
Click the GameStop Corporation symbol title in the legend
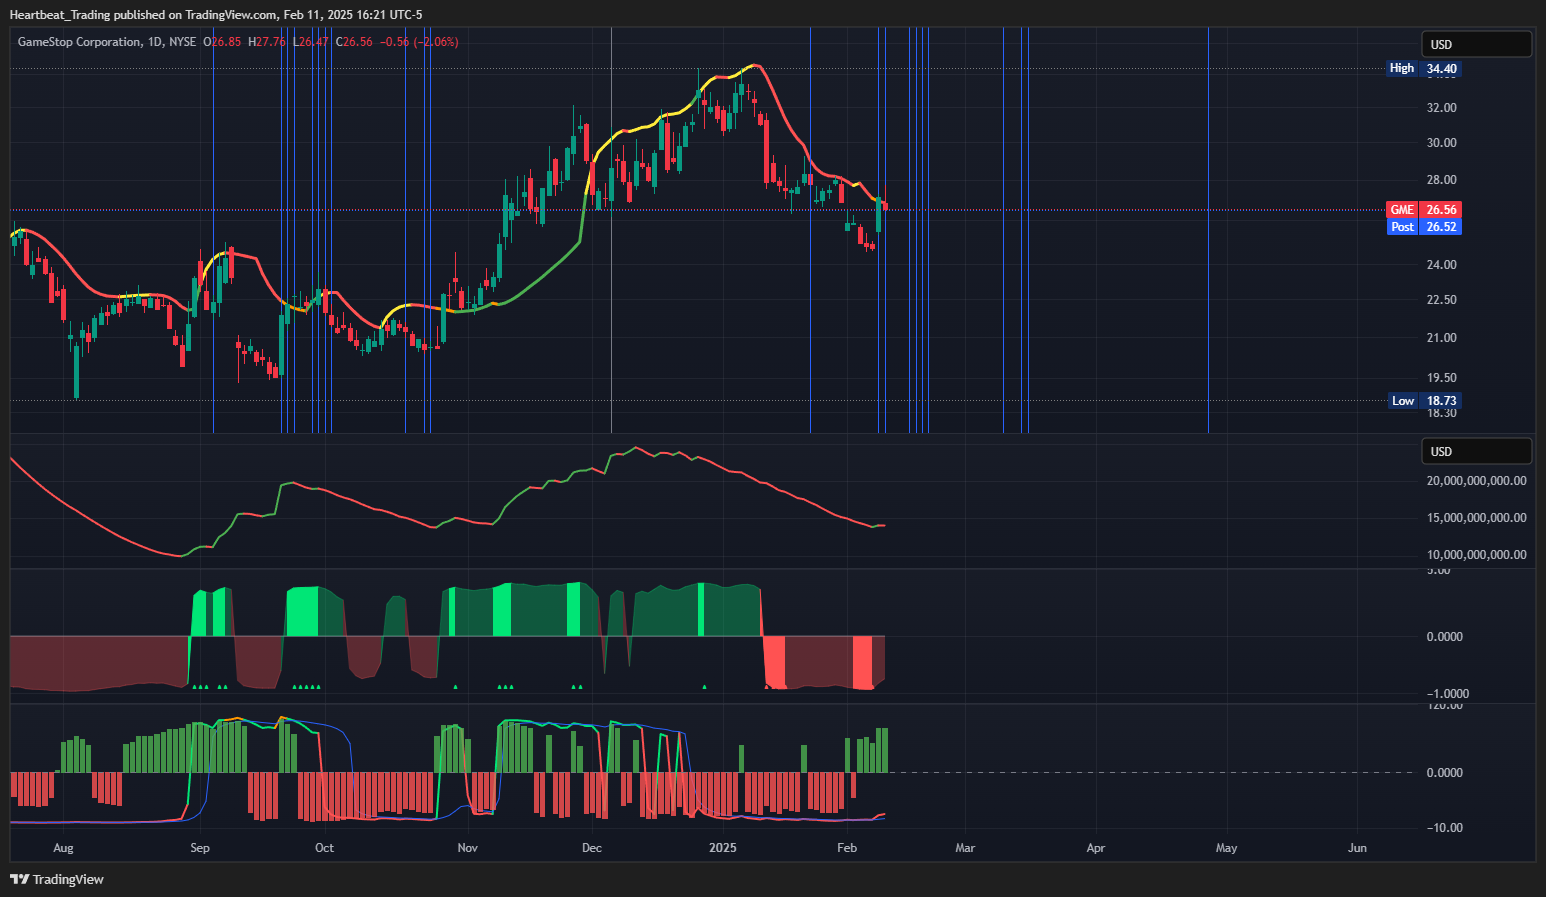coord(80,42)
